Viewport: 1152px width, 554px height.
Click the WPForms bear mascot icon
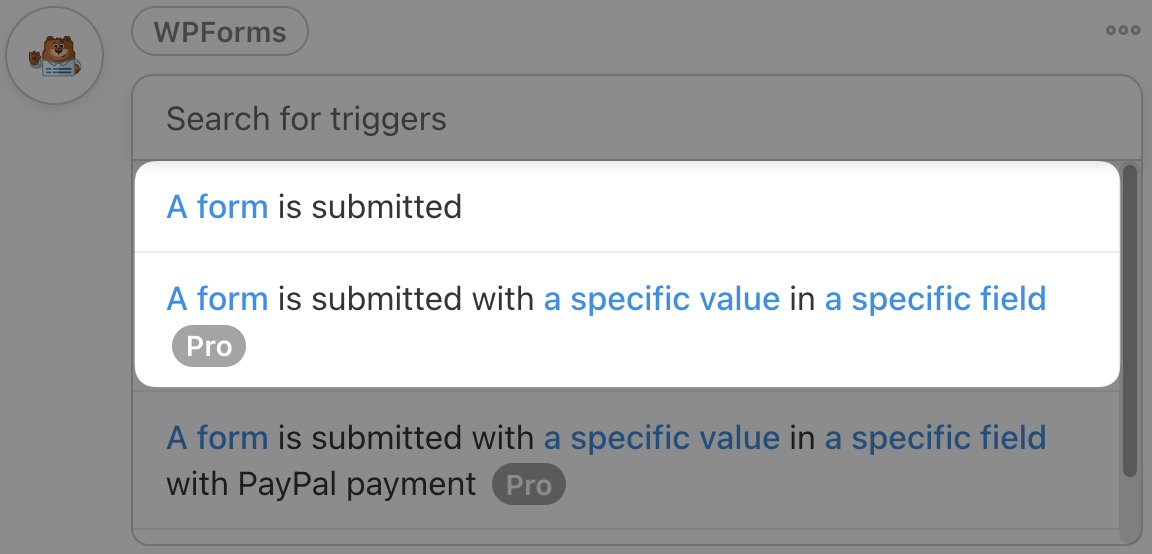point(55,57)
